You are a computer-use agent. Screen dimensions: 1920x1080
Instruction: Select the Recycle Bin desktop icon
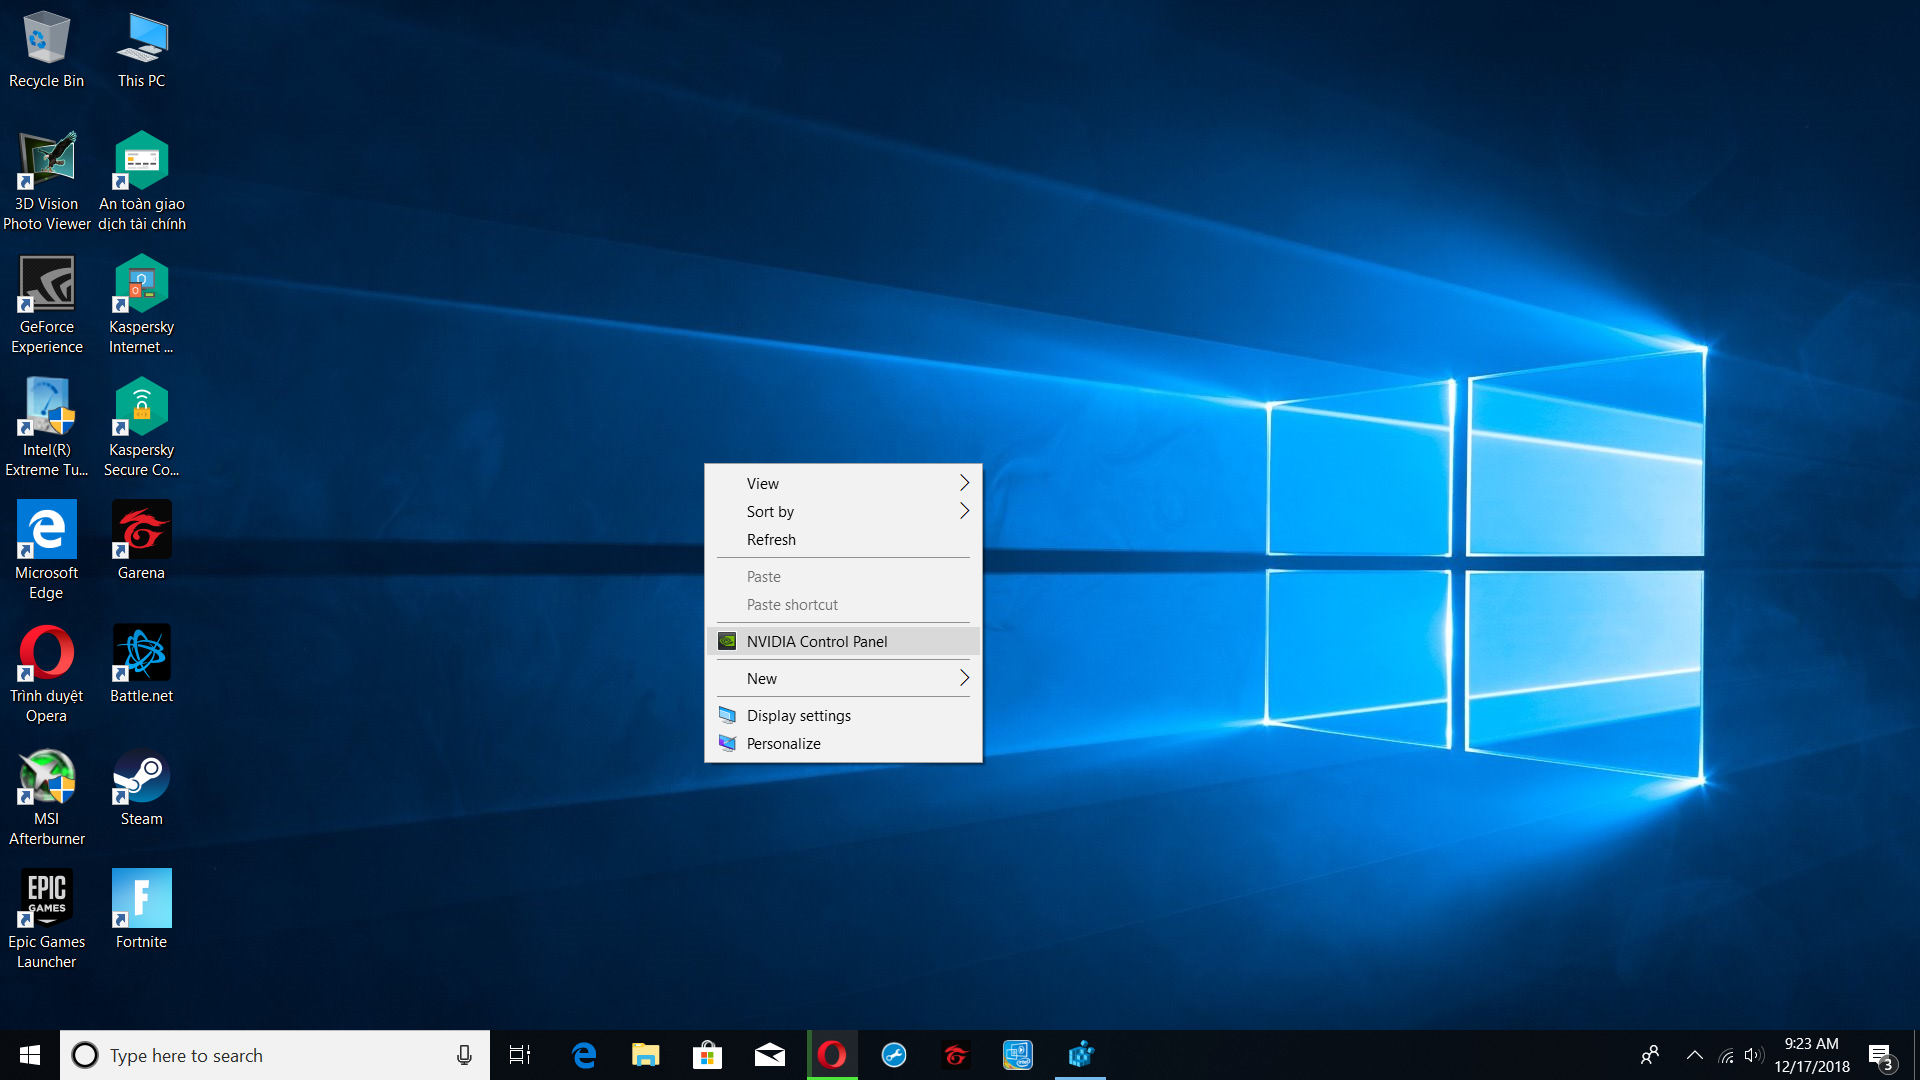[x=46, y=50]
